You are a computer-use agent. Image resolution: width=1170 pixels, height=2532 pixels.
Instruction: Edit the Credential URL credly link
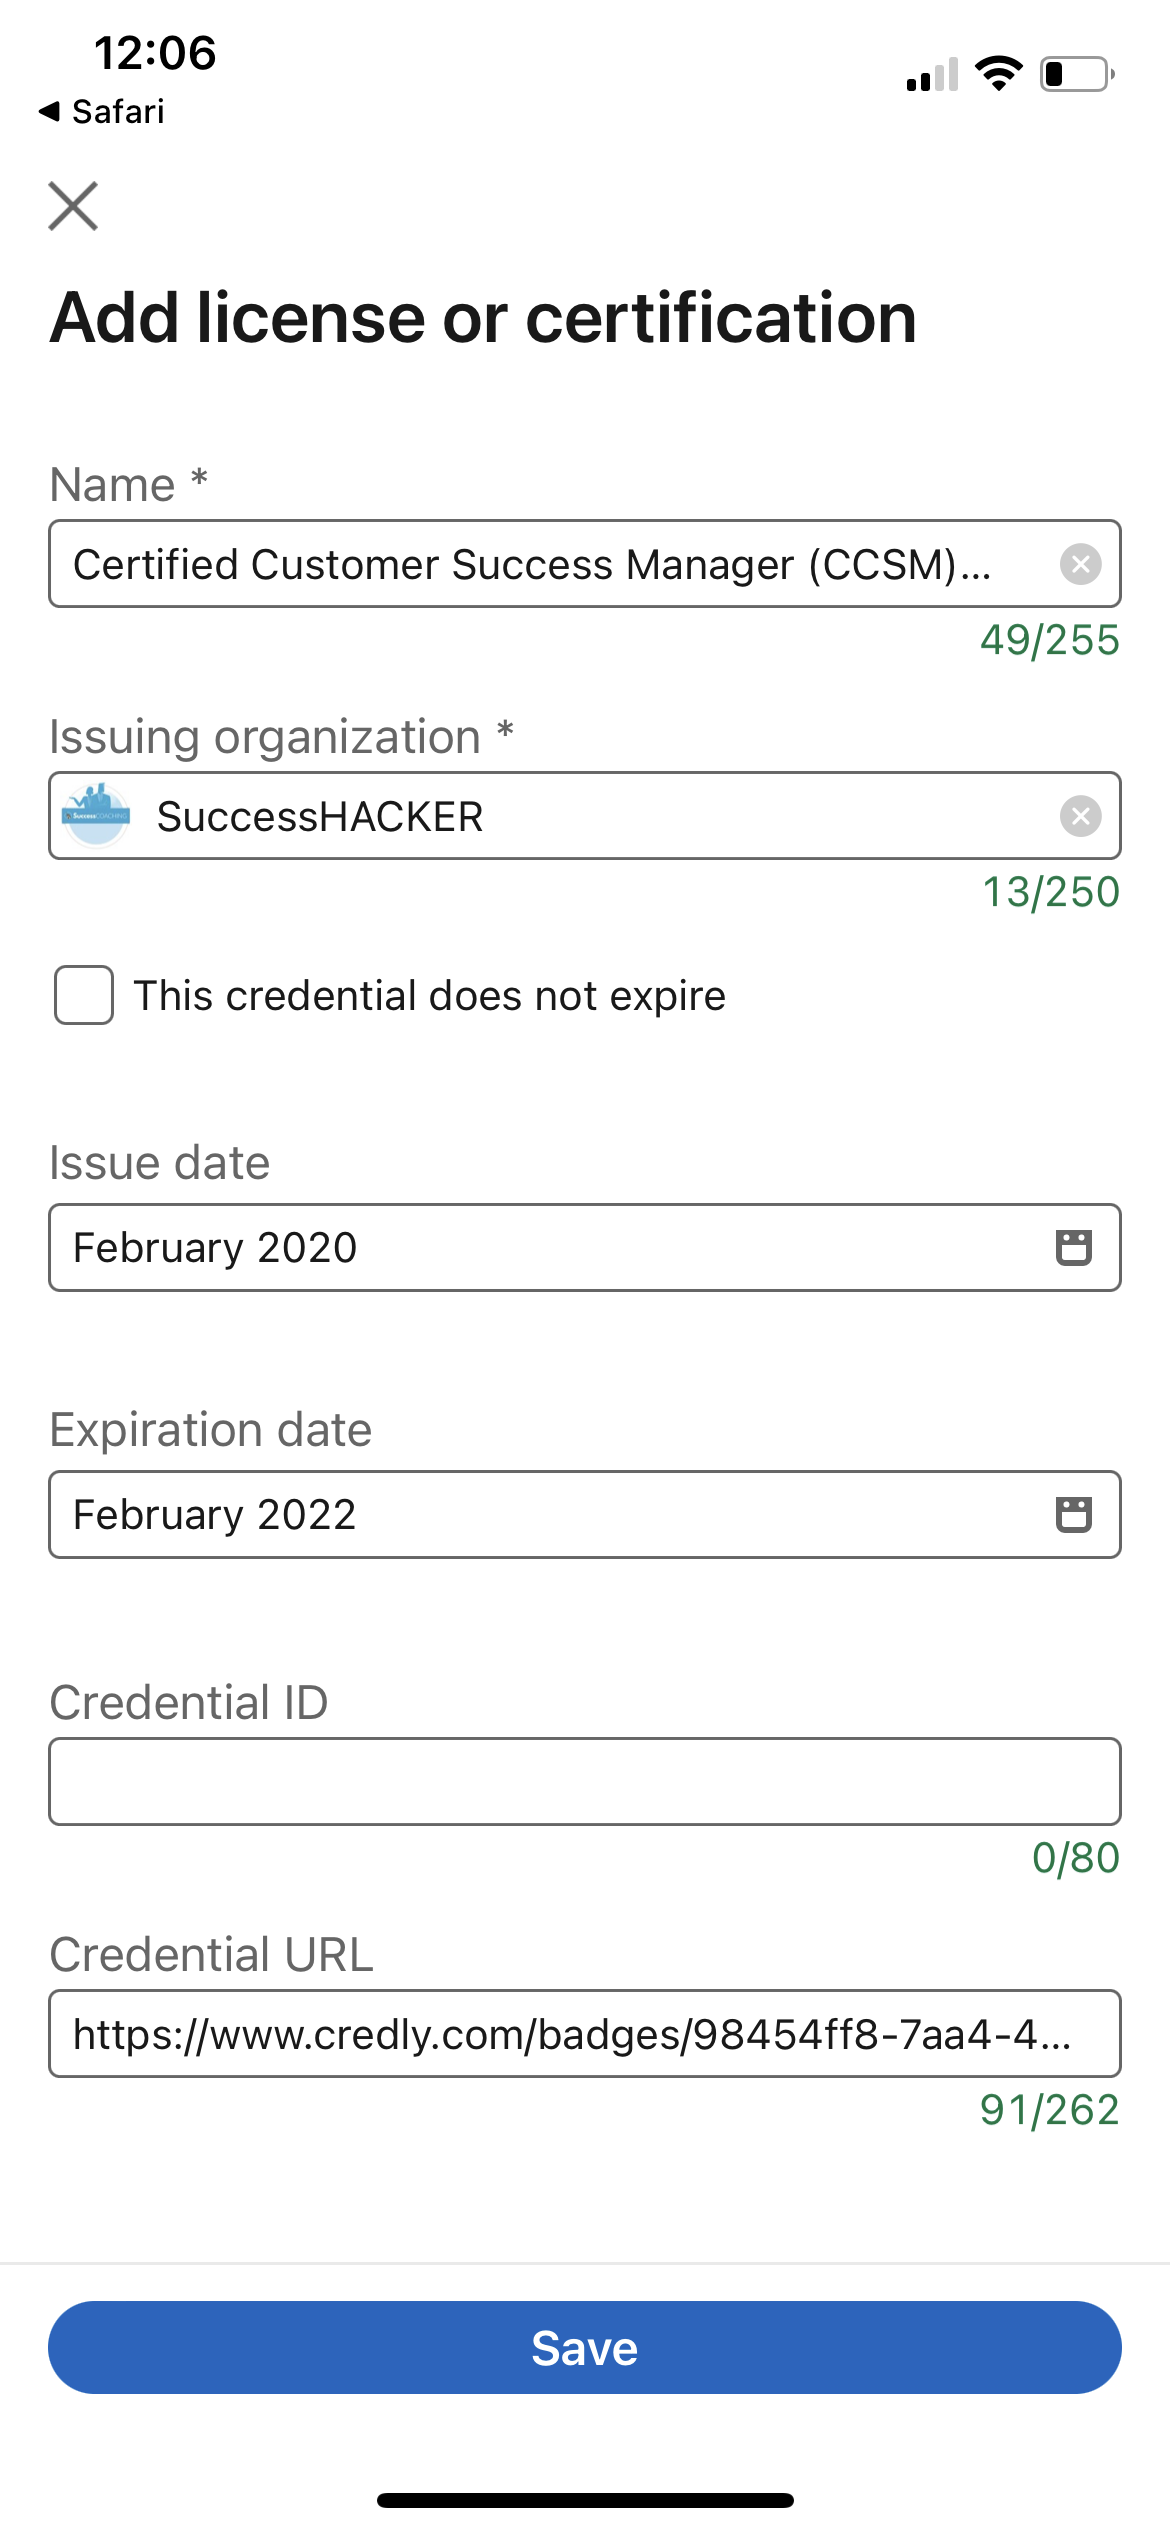(585, 2033)
